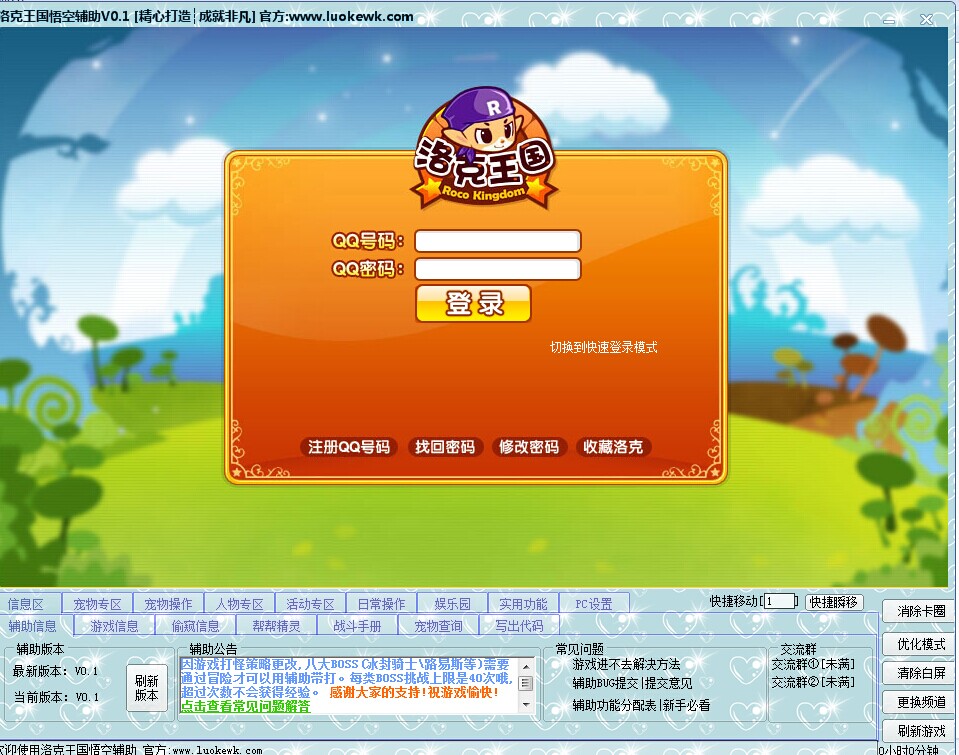This screenshot has width=959, height=755.
Task: Click 收藏洛克 bookmark button
Action: coord(613,447)
